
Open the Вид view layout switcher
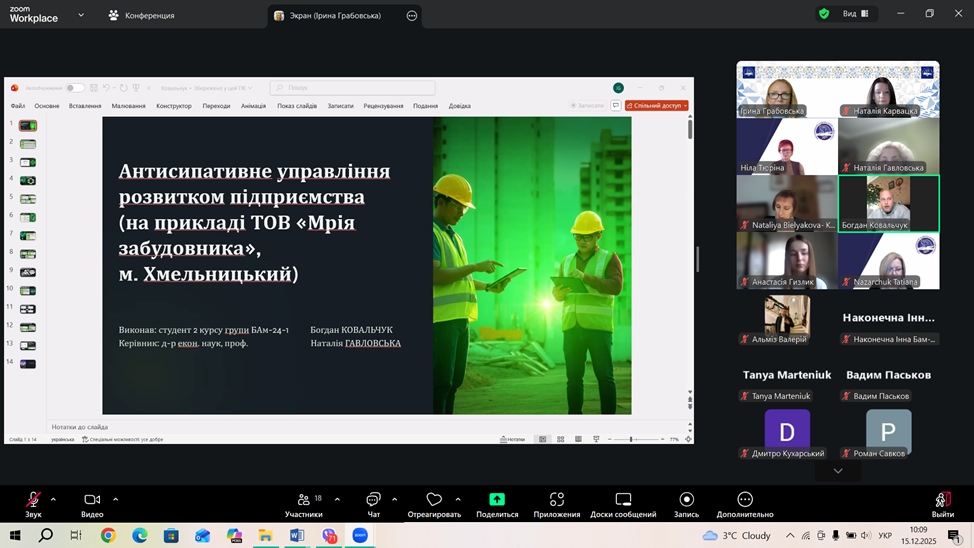tap(856, 14)
